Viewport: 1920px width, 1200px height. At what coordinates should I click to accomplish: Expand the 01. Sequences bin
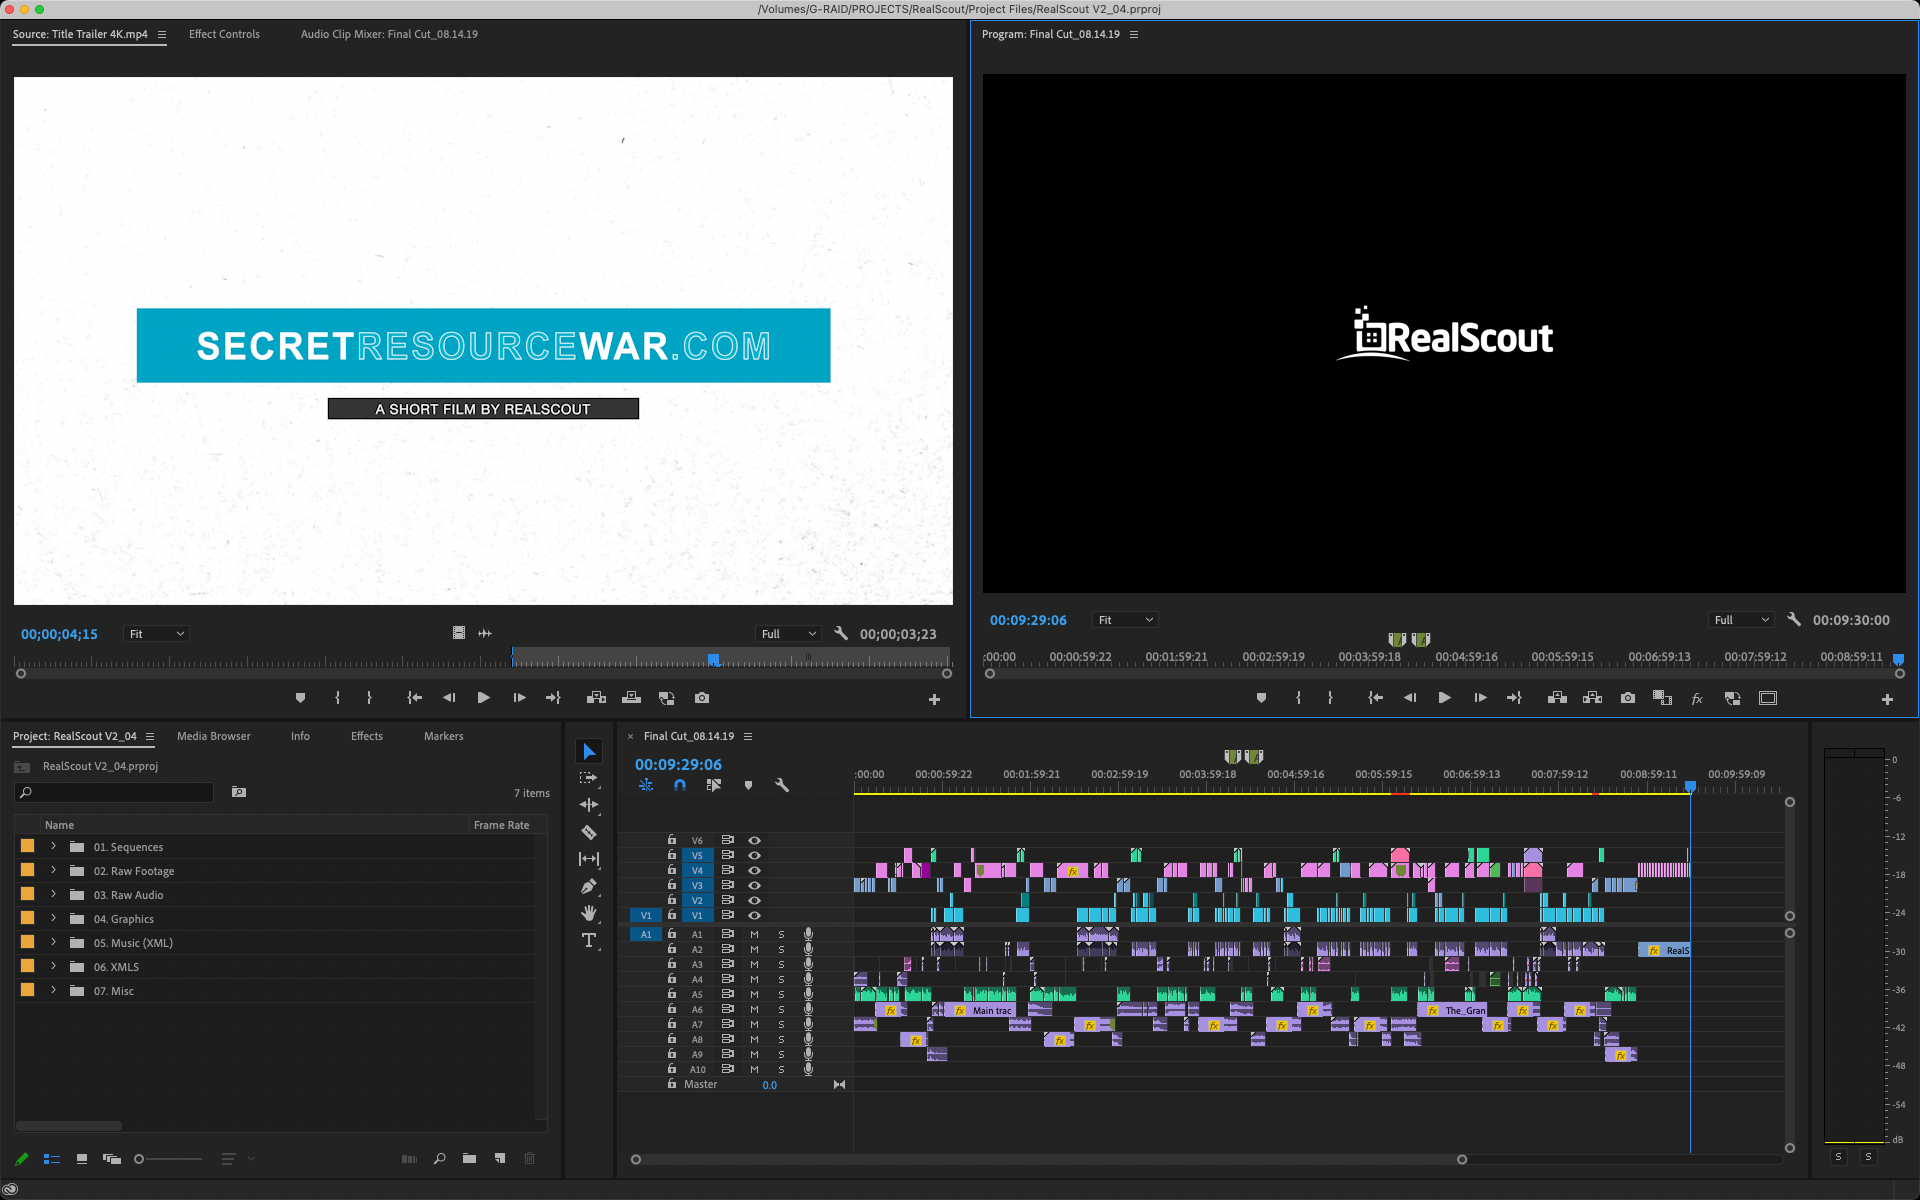click(53, 846)
